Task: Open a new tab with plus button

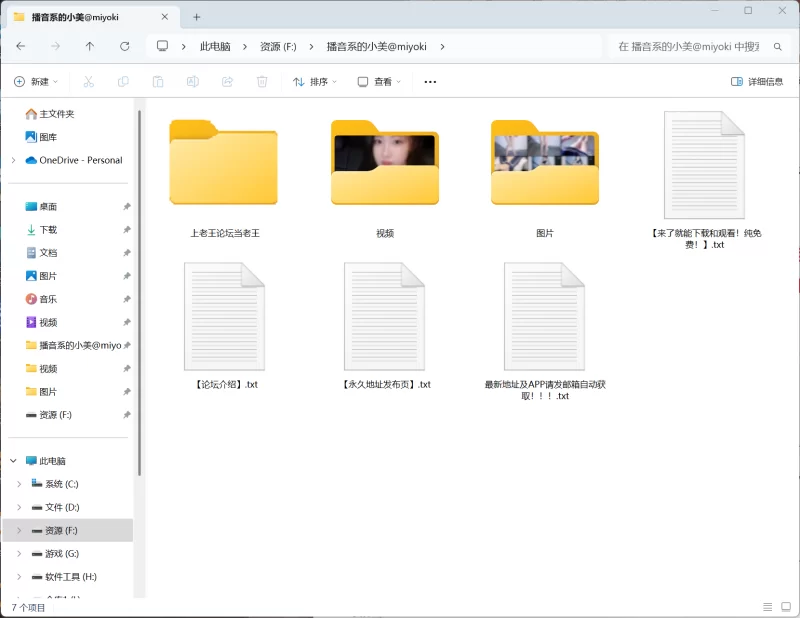Action: coord(196,17)
